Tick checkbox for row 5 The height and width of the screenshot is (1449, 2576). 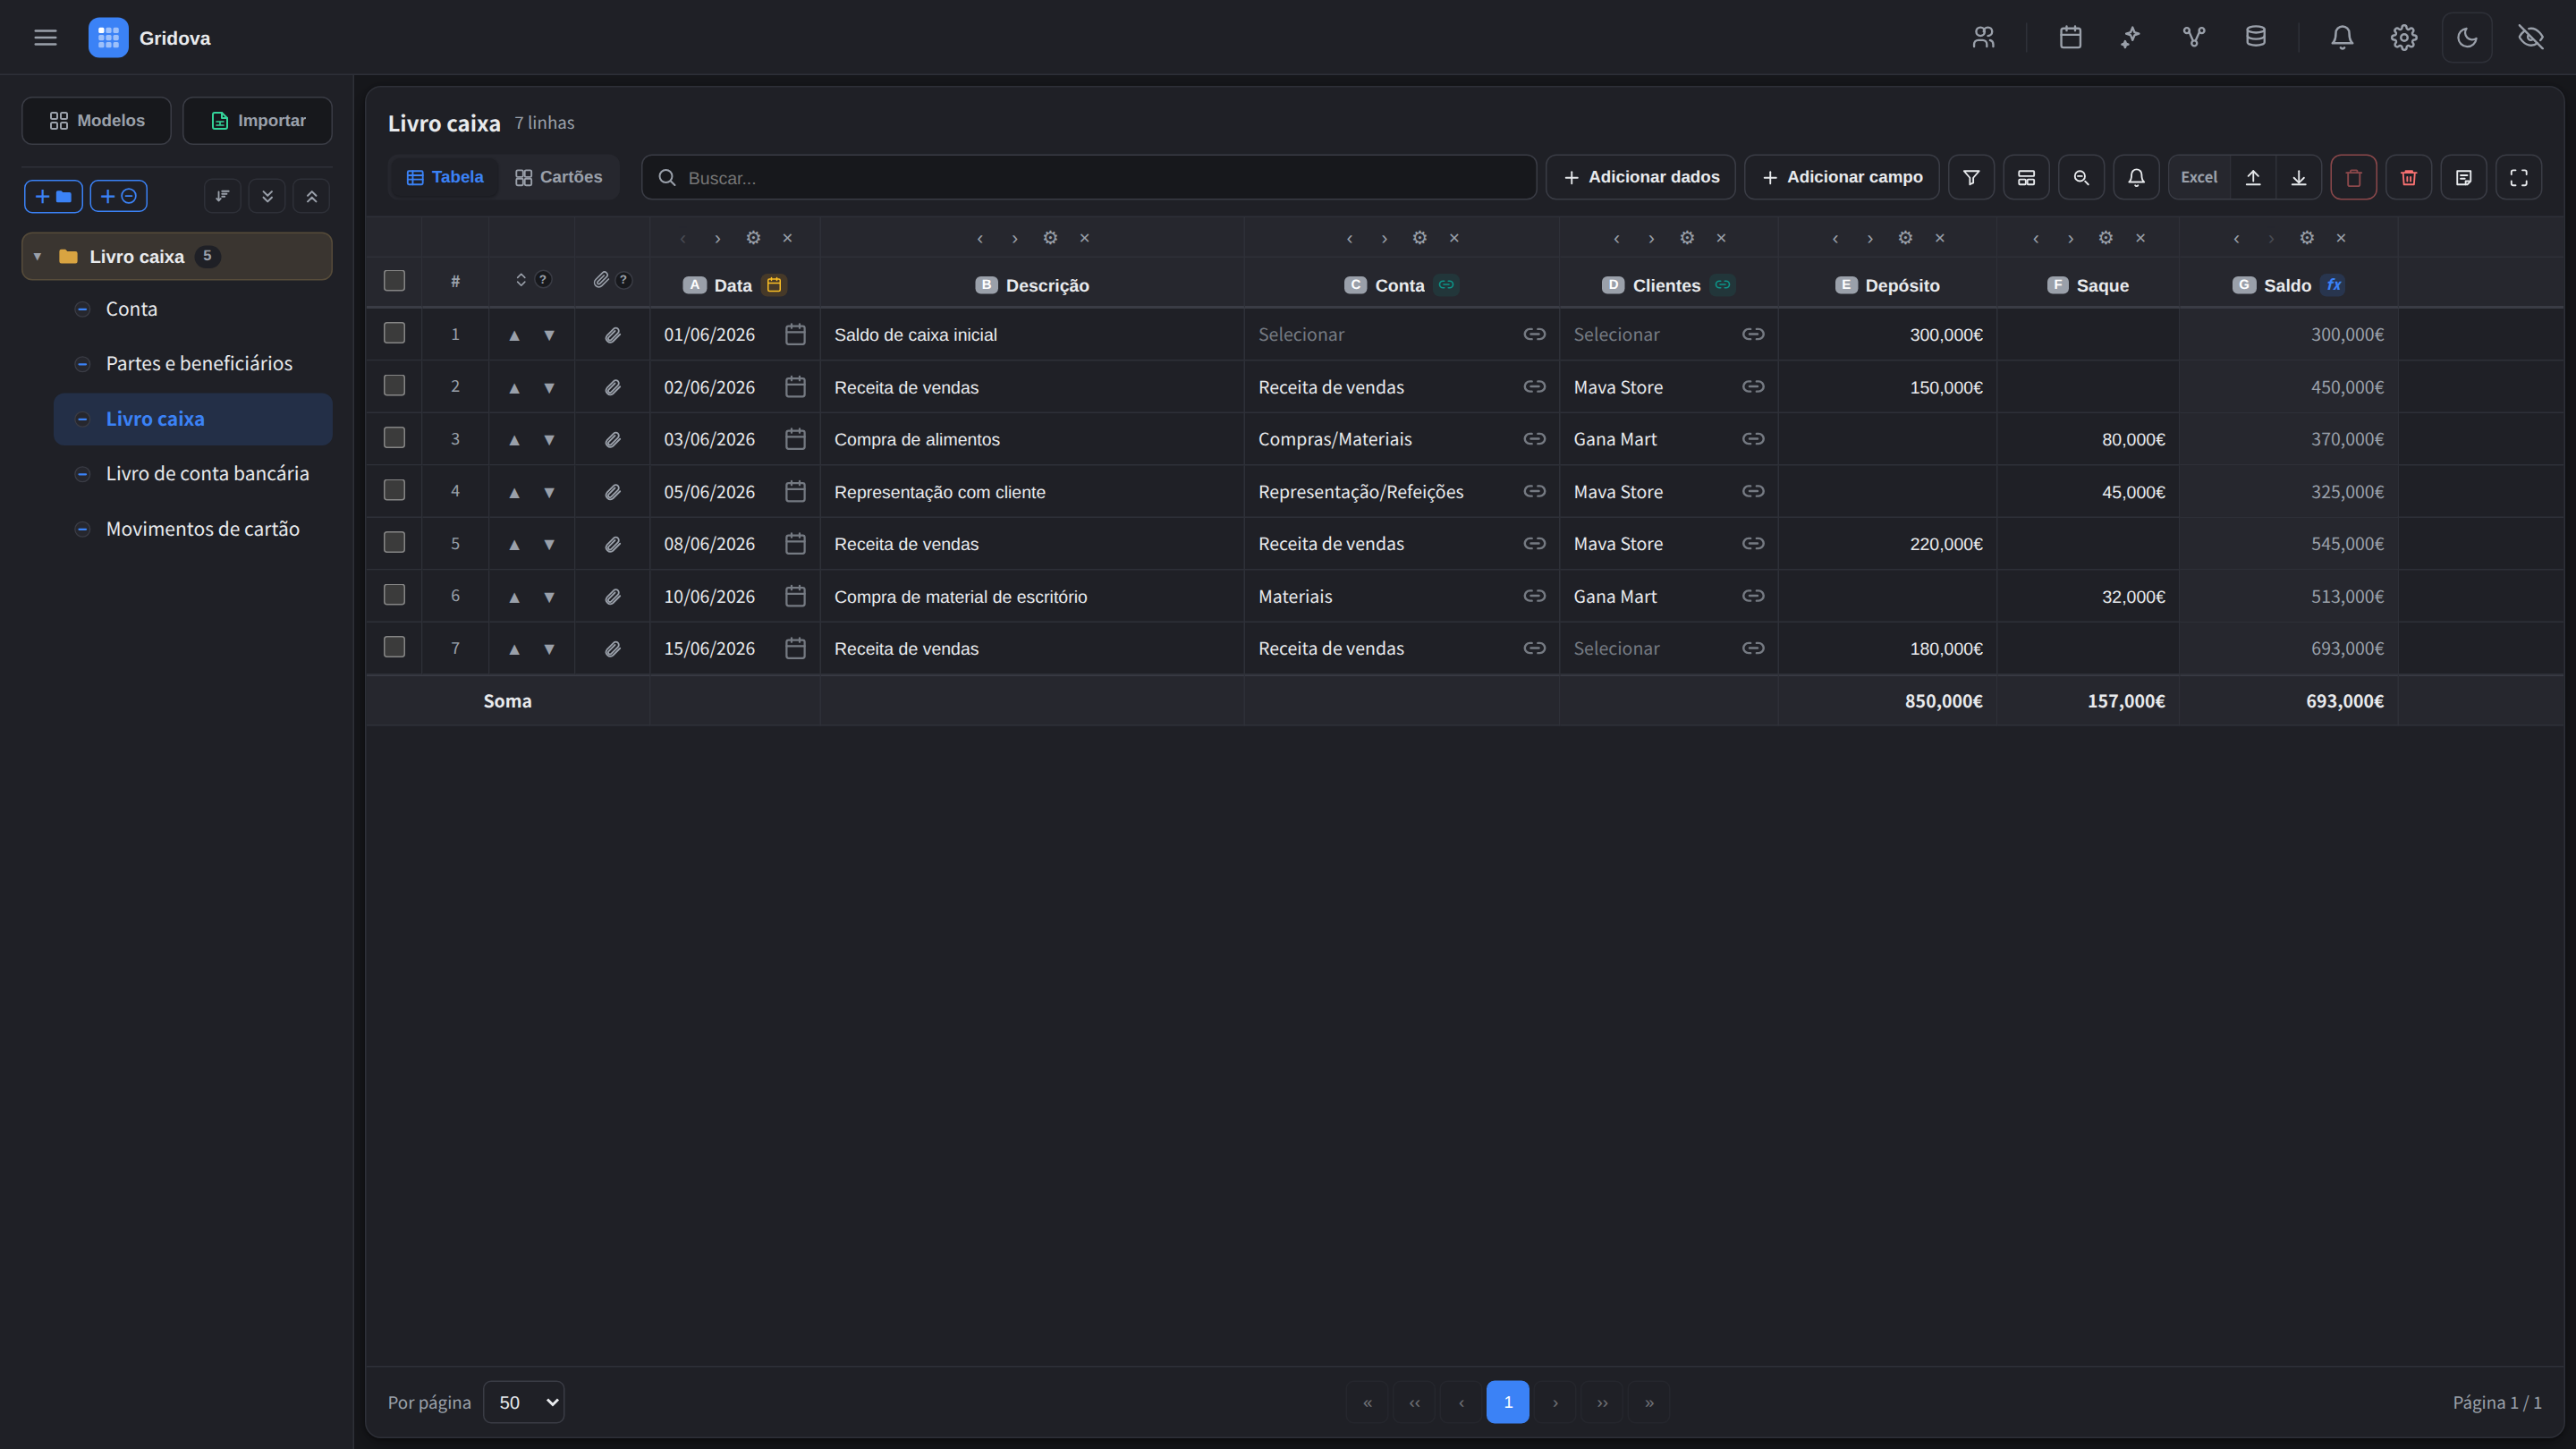coord(394,542)
